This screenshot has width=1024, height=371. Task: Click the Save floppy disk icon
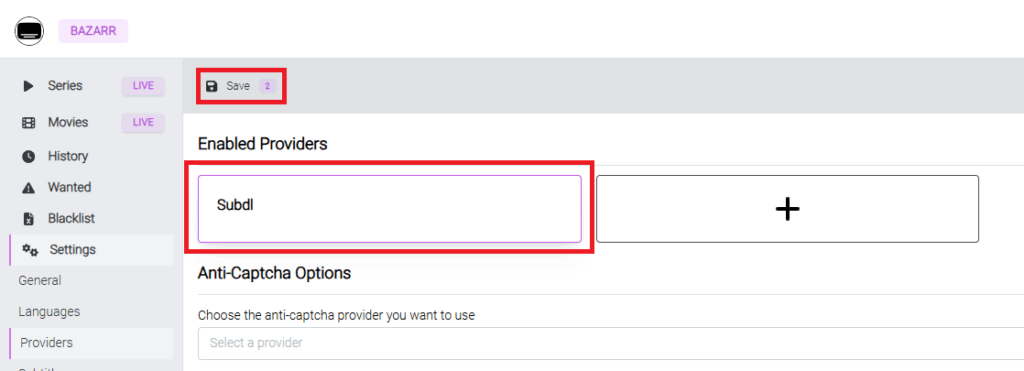point(212,86)
